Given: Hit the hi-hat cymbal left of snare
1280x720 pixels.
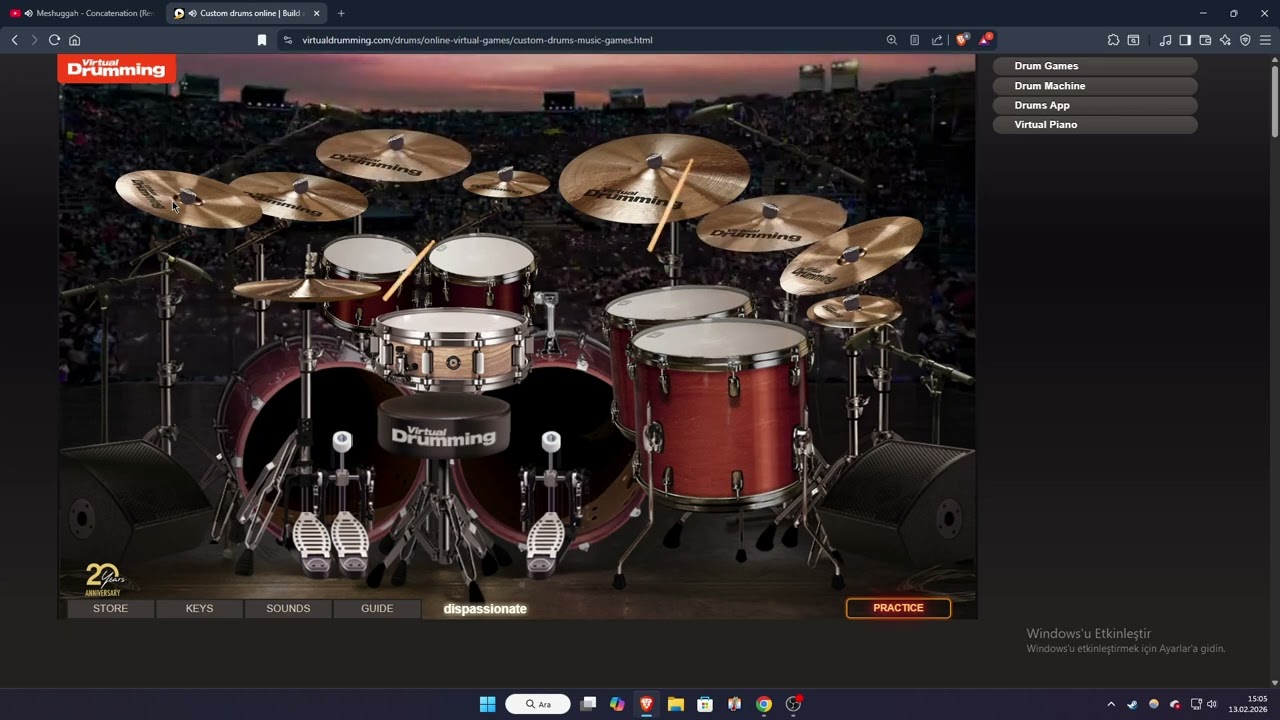Looking at the screenshot, I should pyautogui.click(x=307, y=289).
